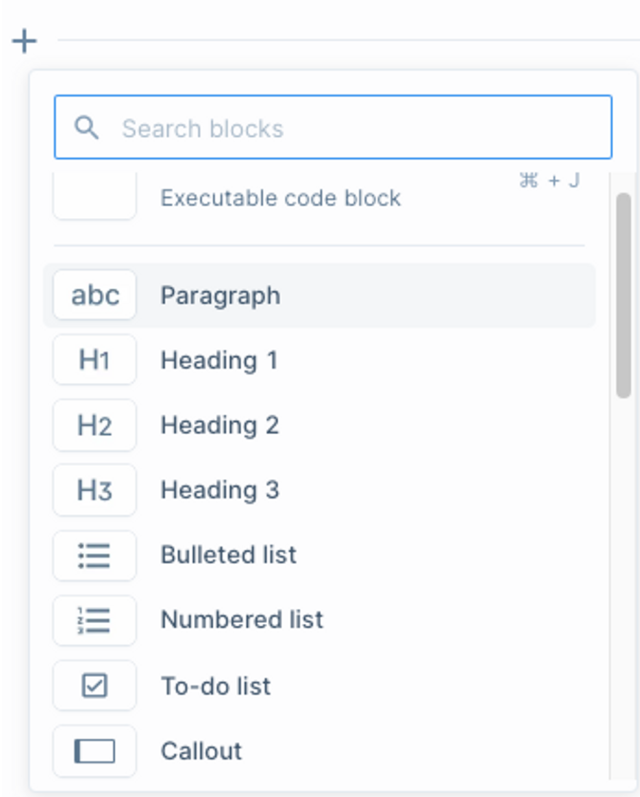The image size is (640, 797).
Task: Click the to-do checkbox icon
Action: pos(95,685)
